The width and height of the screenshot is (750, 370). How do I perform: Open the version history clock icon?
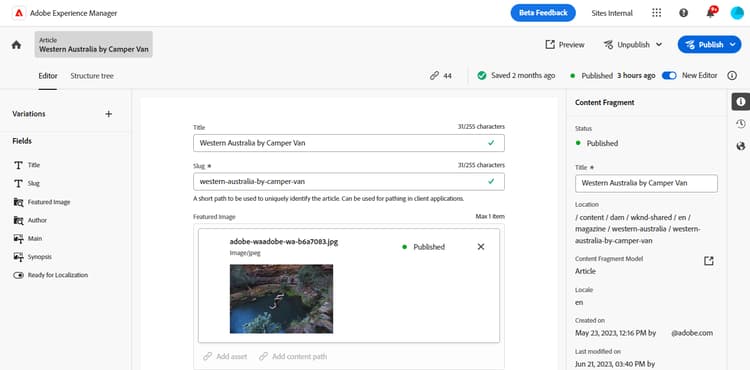pos(741,124)
